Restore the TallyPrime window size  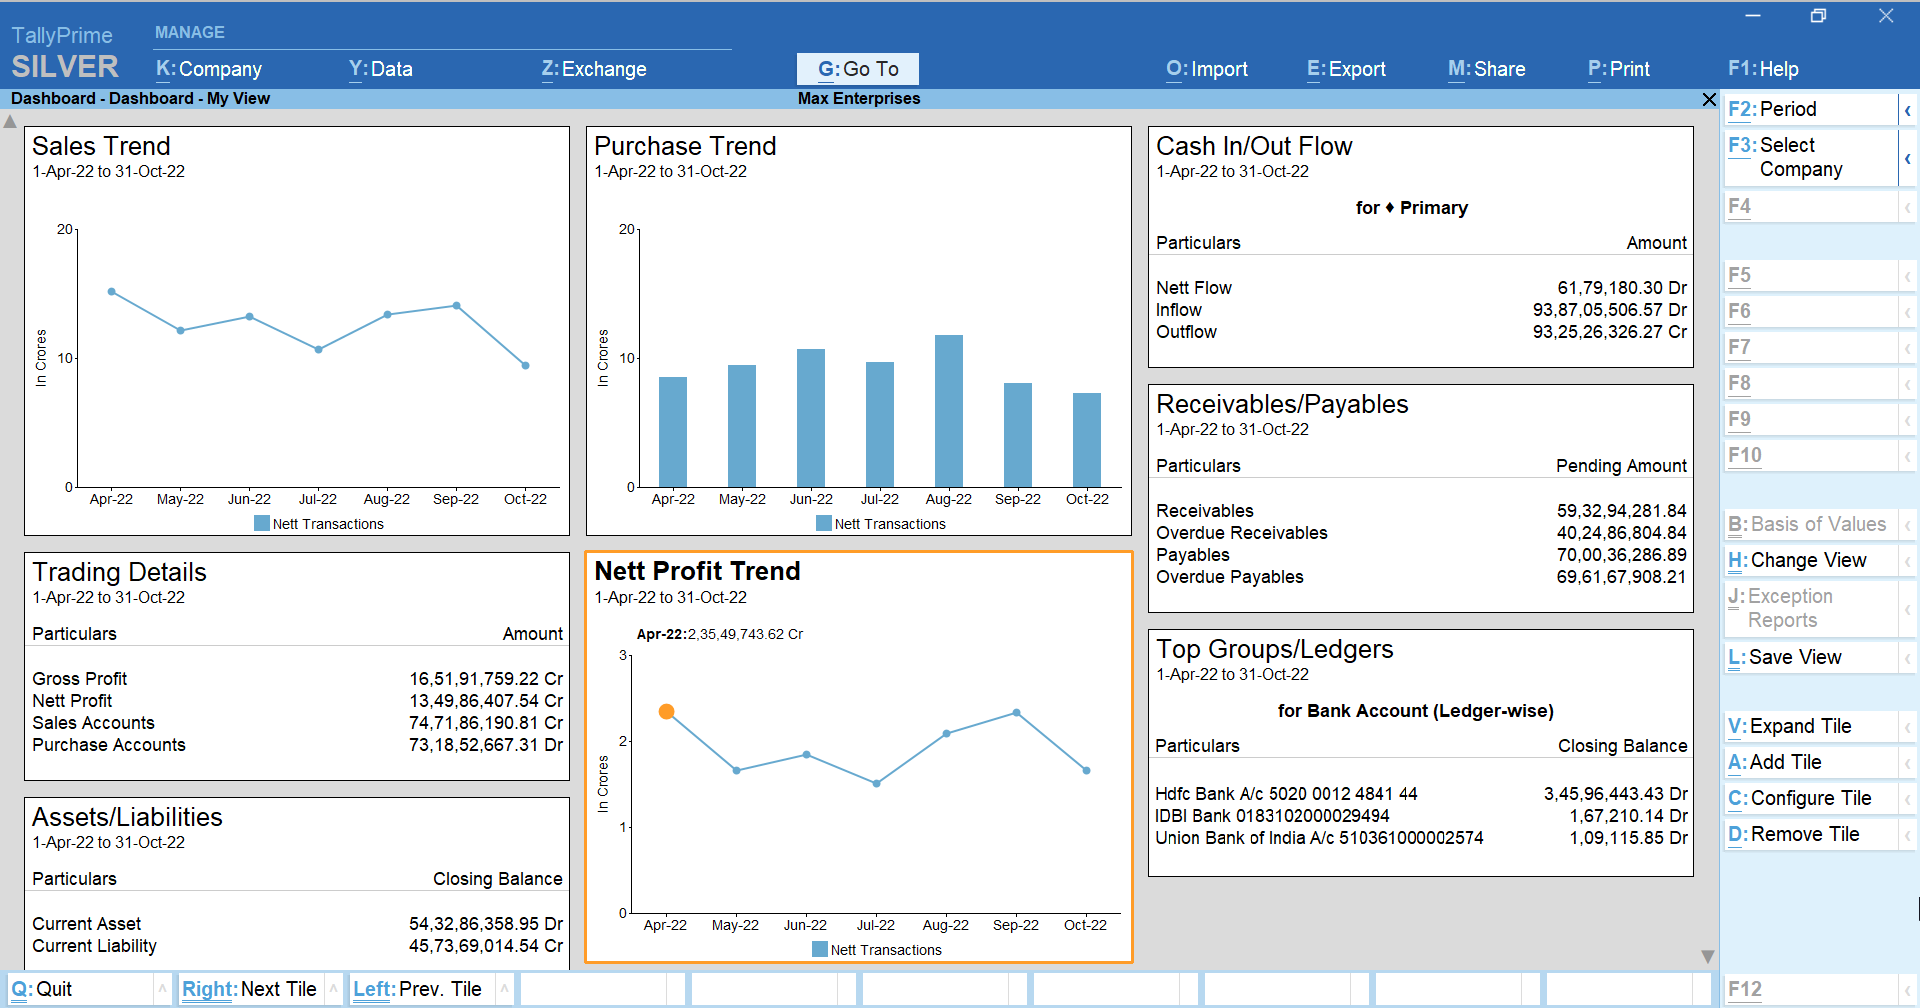point(1818,16)
